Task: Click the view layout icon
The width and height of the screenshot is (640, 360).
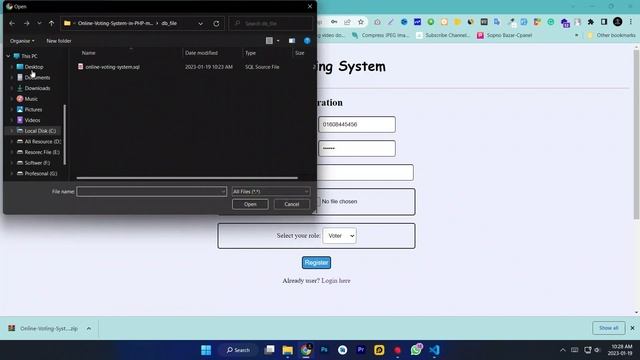Action: tap(269, 41)
